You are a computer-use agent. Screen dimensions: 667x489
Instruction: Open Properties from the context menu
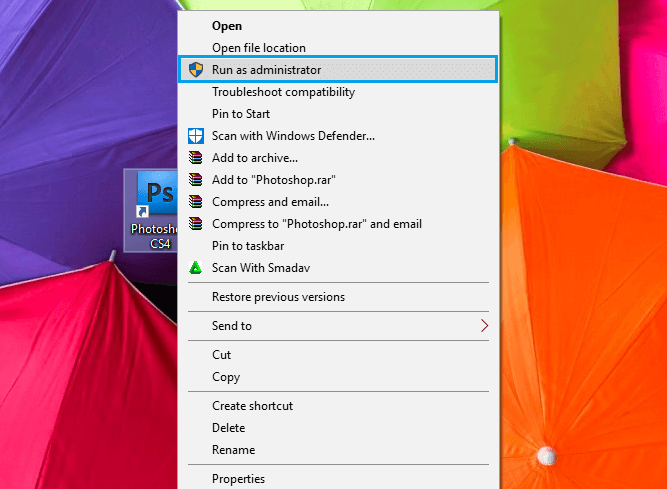(x=338, y=479)
